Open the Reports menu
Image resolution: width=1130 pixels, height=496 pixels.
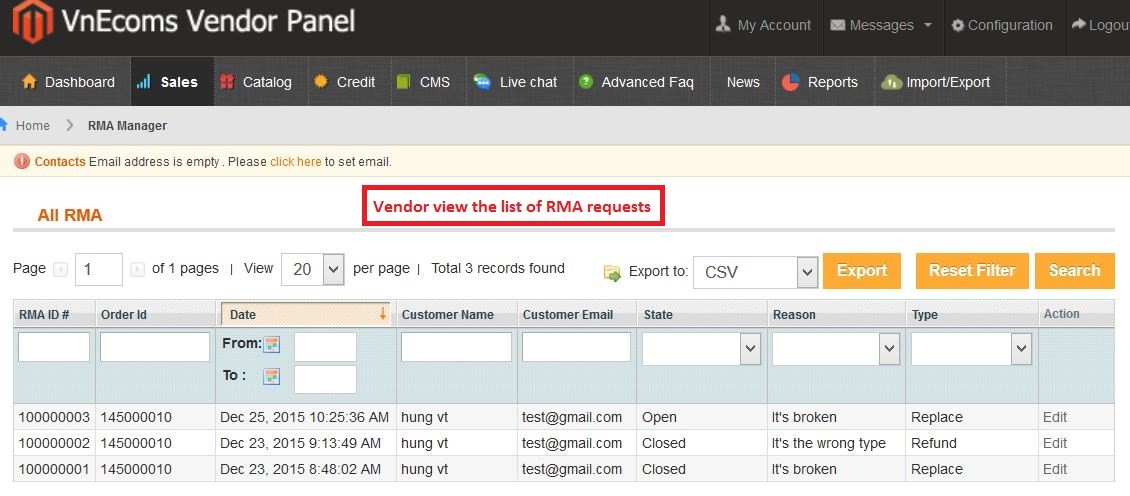coord(824,81)
